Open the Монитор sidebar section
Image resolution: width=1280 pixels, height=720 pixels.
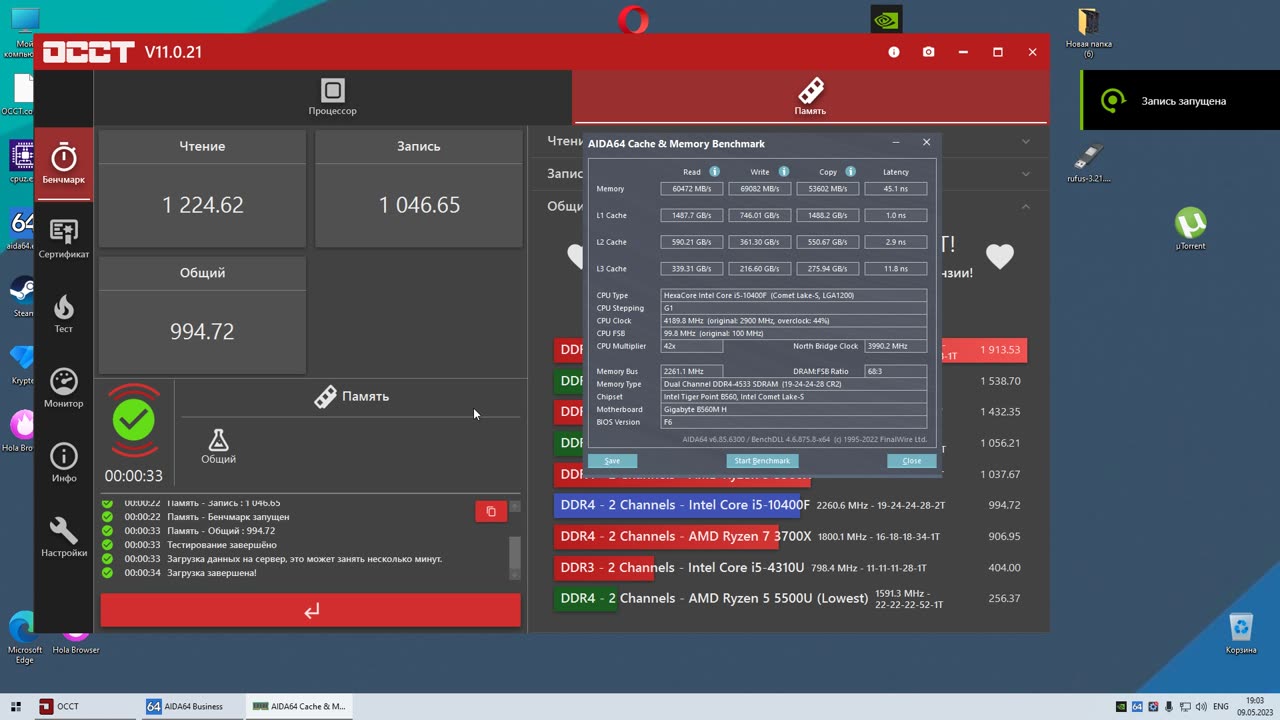pyautogui.click(x=64, y=389)
